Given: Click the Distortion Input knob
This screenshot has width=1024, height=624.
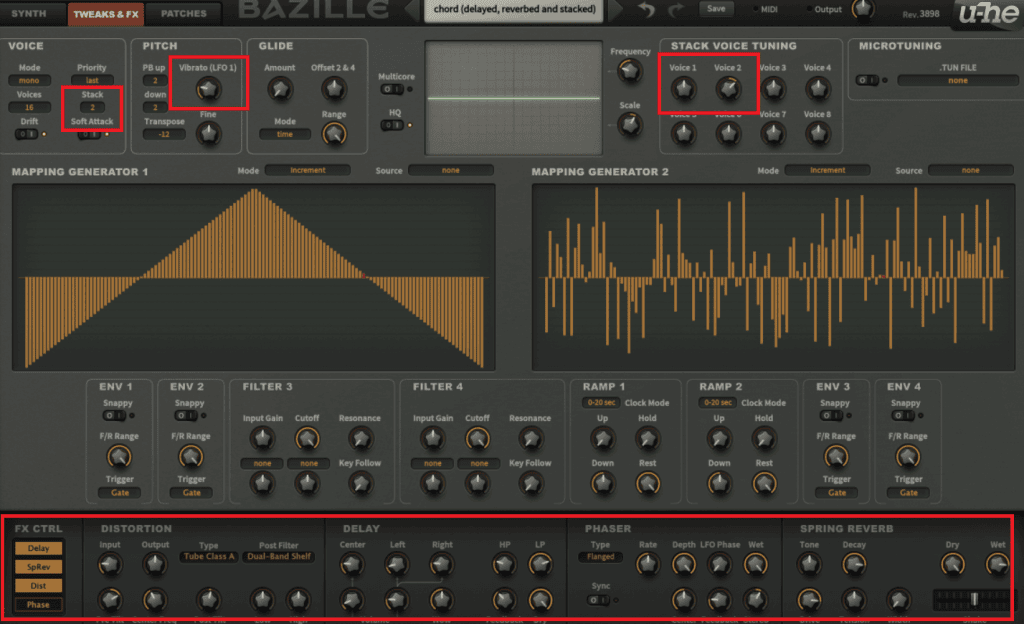Looking at the screenshot, I should click(109, 566).
